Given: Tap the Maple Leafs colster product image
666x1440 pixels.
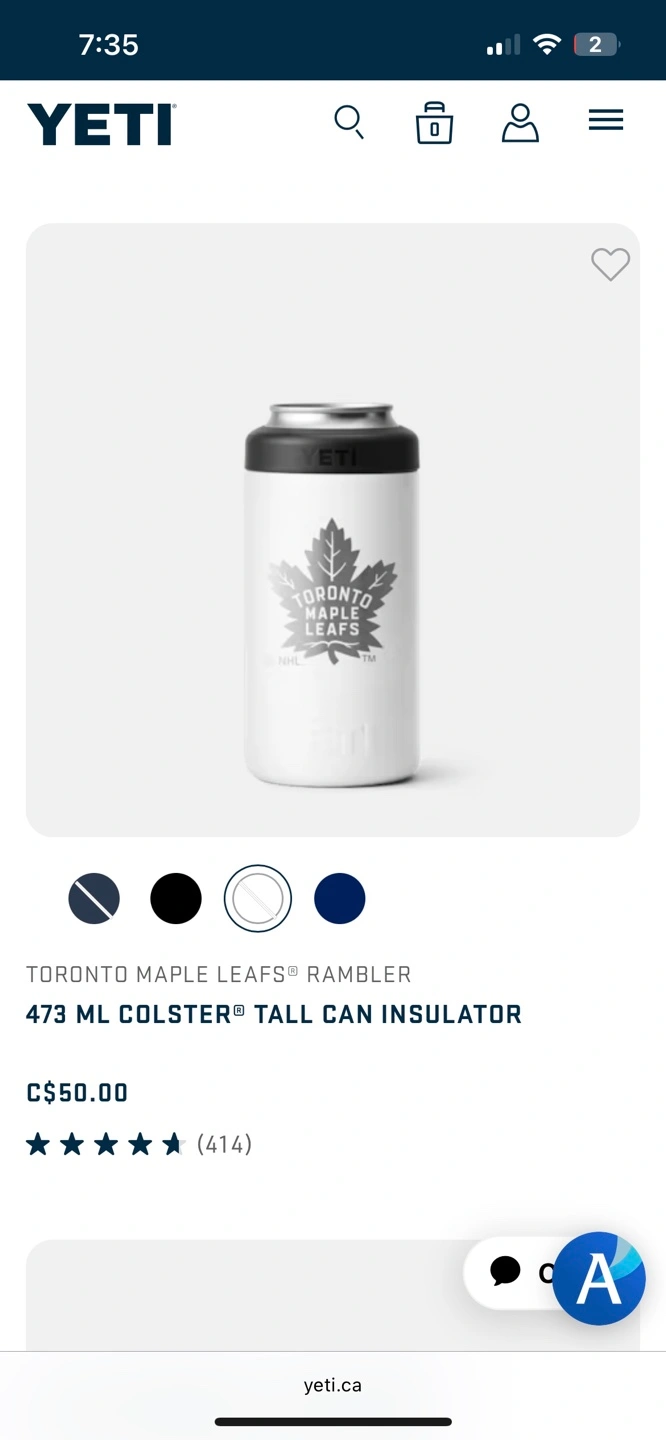Looking at the screenshot, I should [x=333, y=594].
